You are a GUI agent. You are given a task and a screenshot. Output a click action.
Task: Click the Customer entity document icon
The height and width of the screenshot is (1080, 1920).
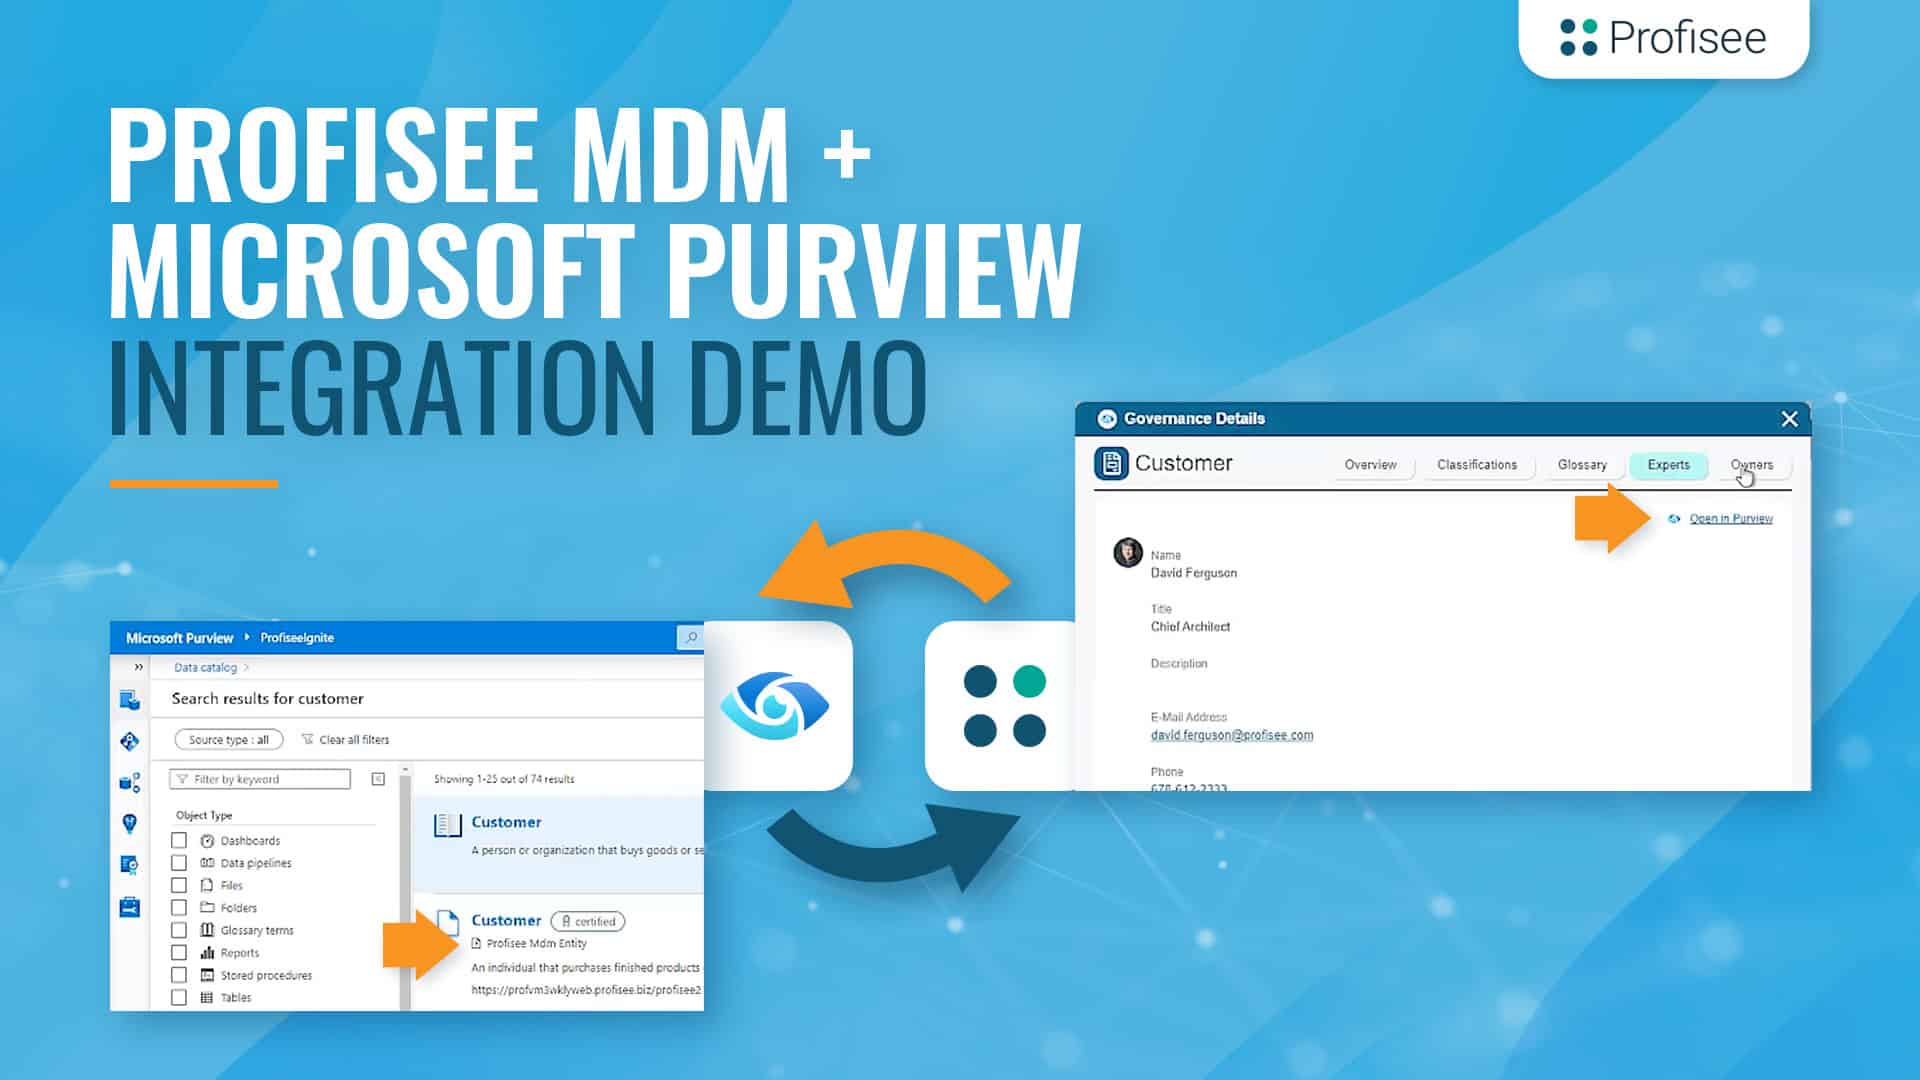pos(1111,463)
